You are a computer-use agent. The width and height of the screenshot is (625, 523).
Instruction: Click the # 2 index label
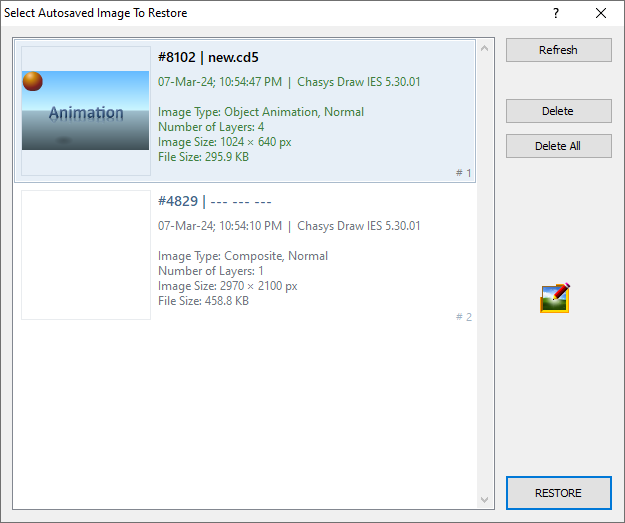463,317
